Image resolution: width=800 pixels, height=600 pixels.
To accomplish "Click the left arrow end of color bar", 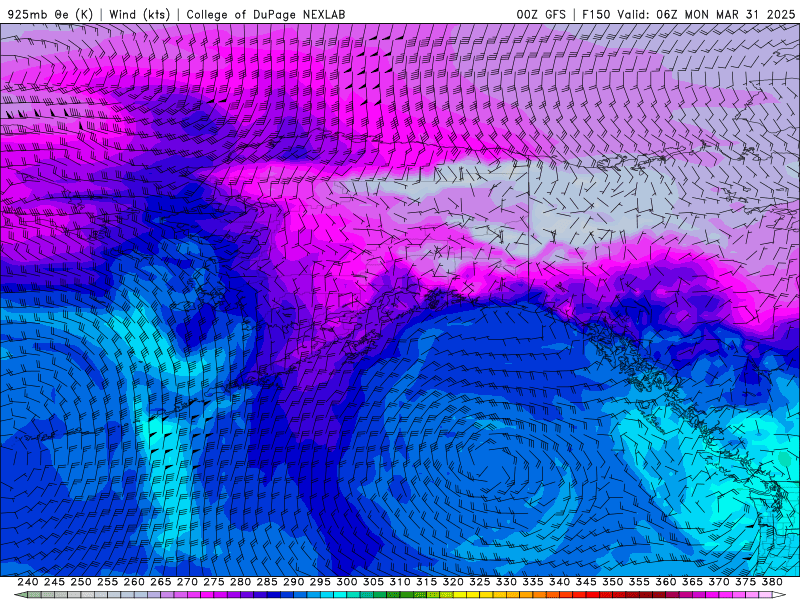I will 20,595.
